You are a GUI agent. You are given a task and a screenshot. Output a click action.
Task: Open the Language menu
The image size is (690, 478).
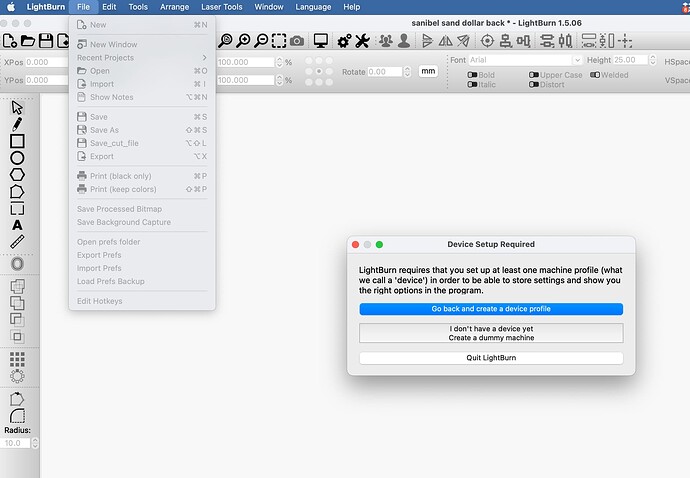(313, 7)
